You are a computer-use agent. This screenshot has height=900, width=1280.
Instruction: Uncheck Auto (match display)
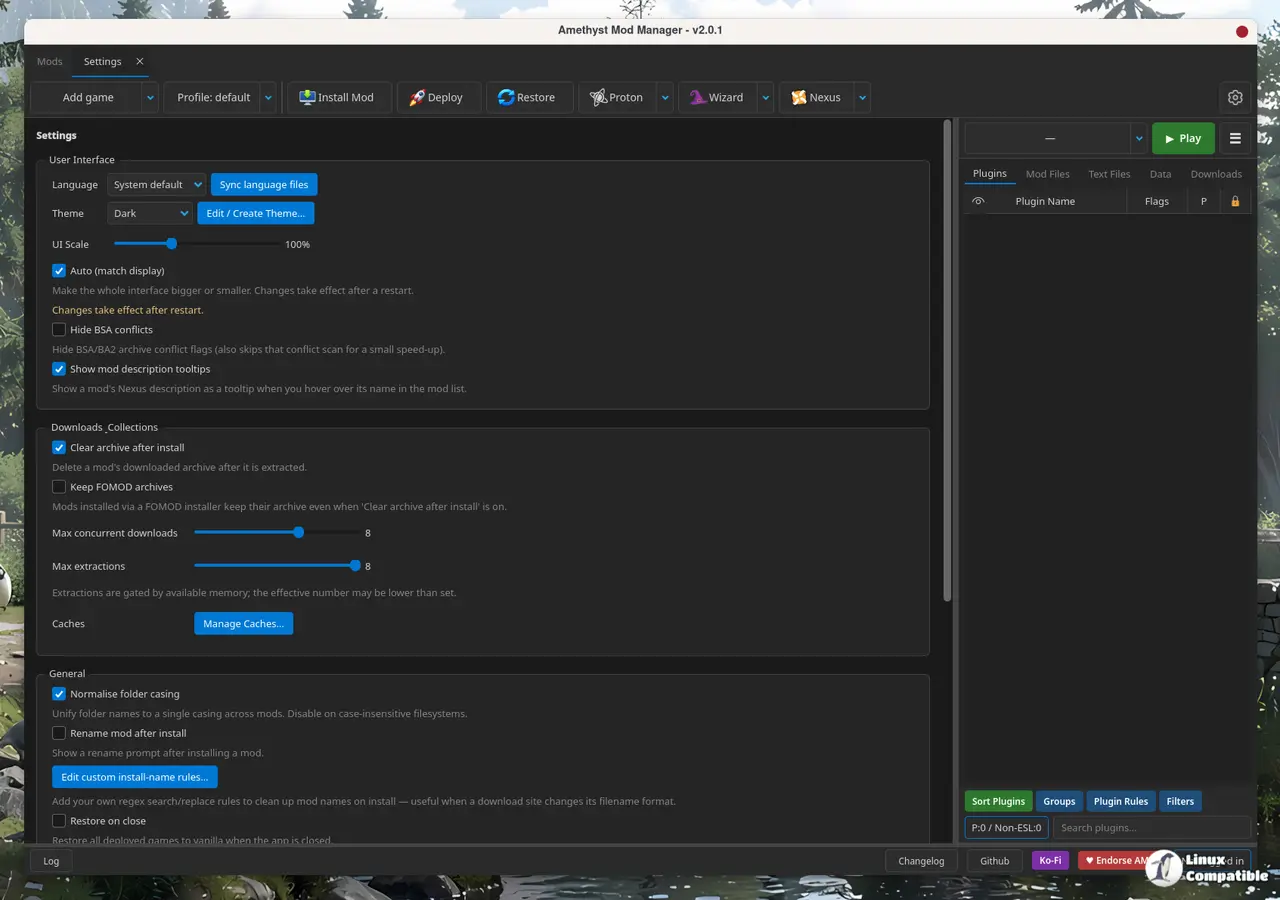coord(59,271)
